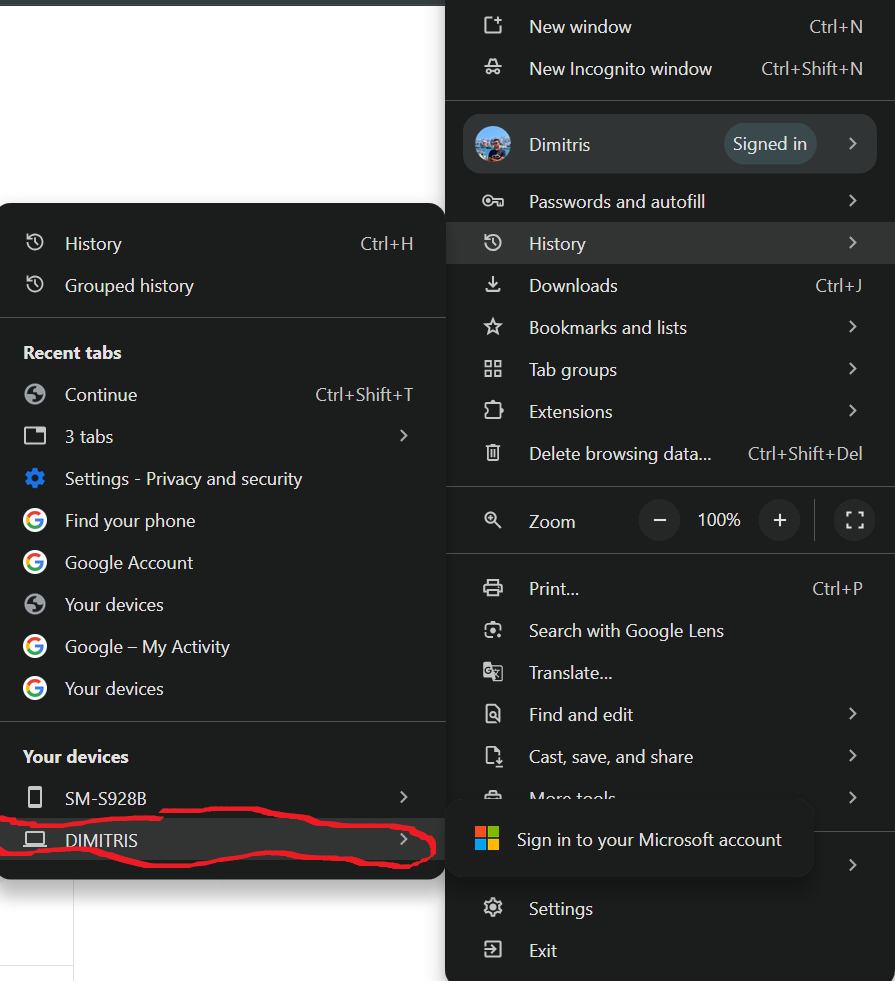Select Translate menu entry

(670, 673)
